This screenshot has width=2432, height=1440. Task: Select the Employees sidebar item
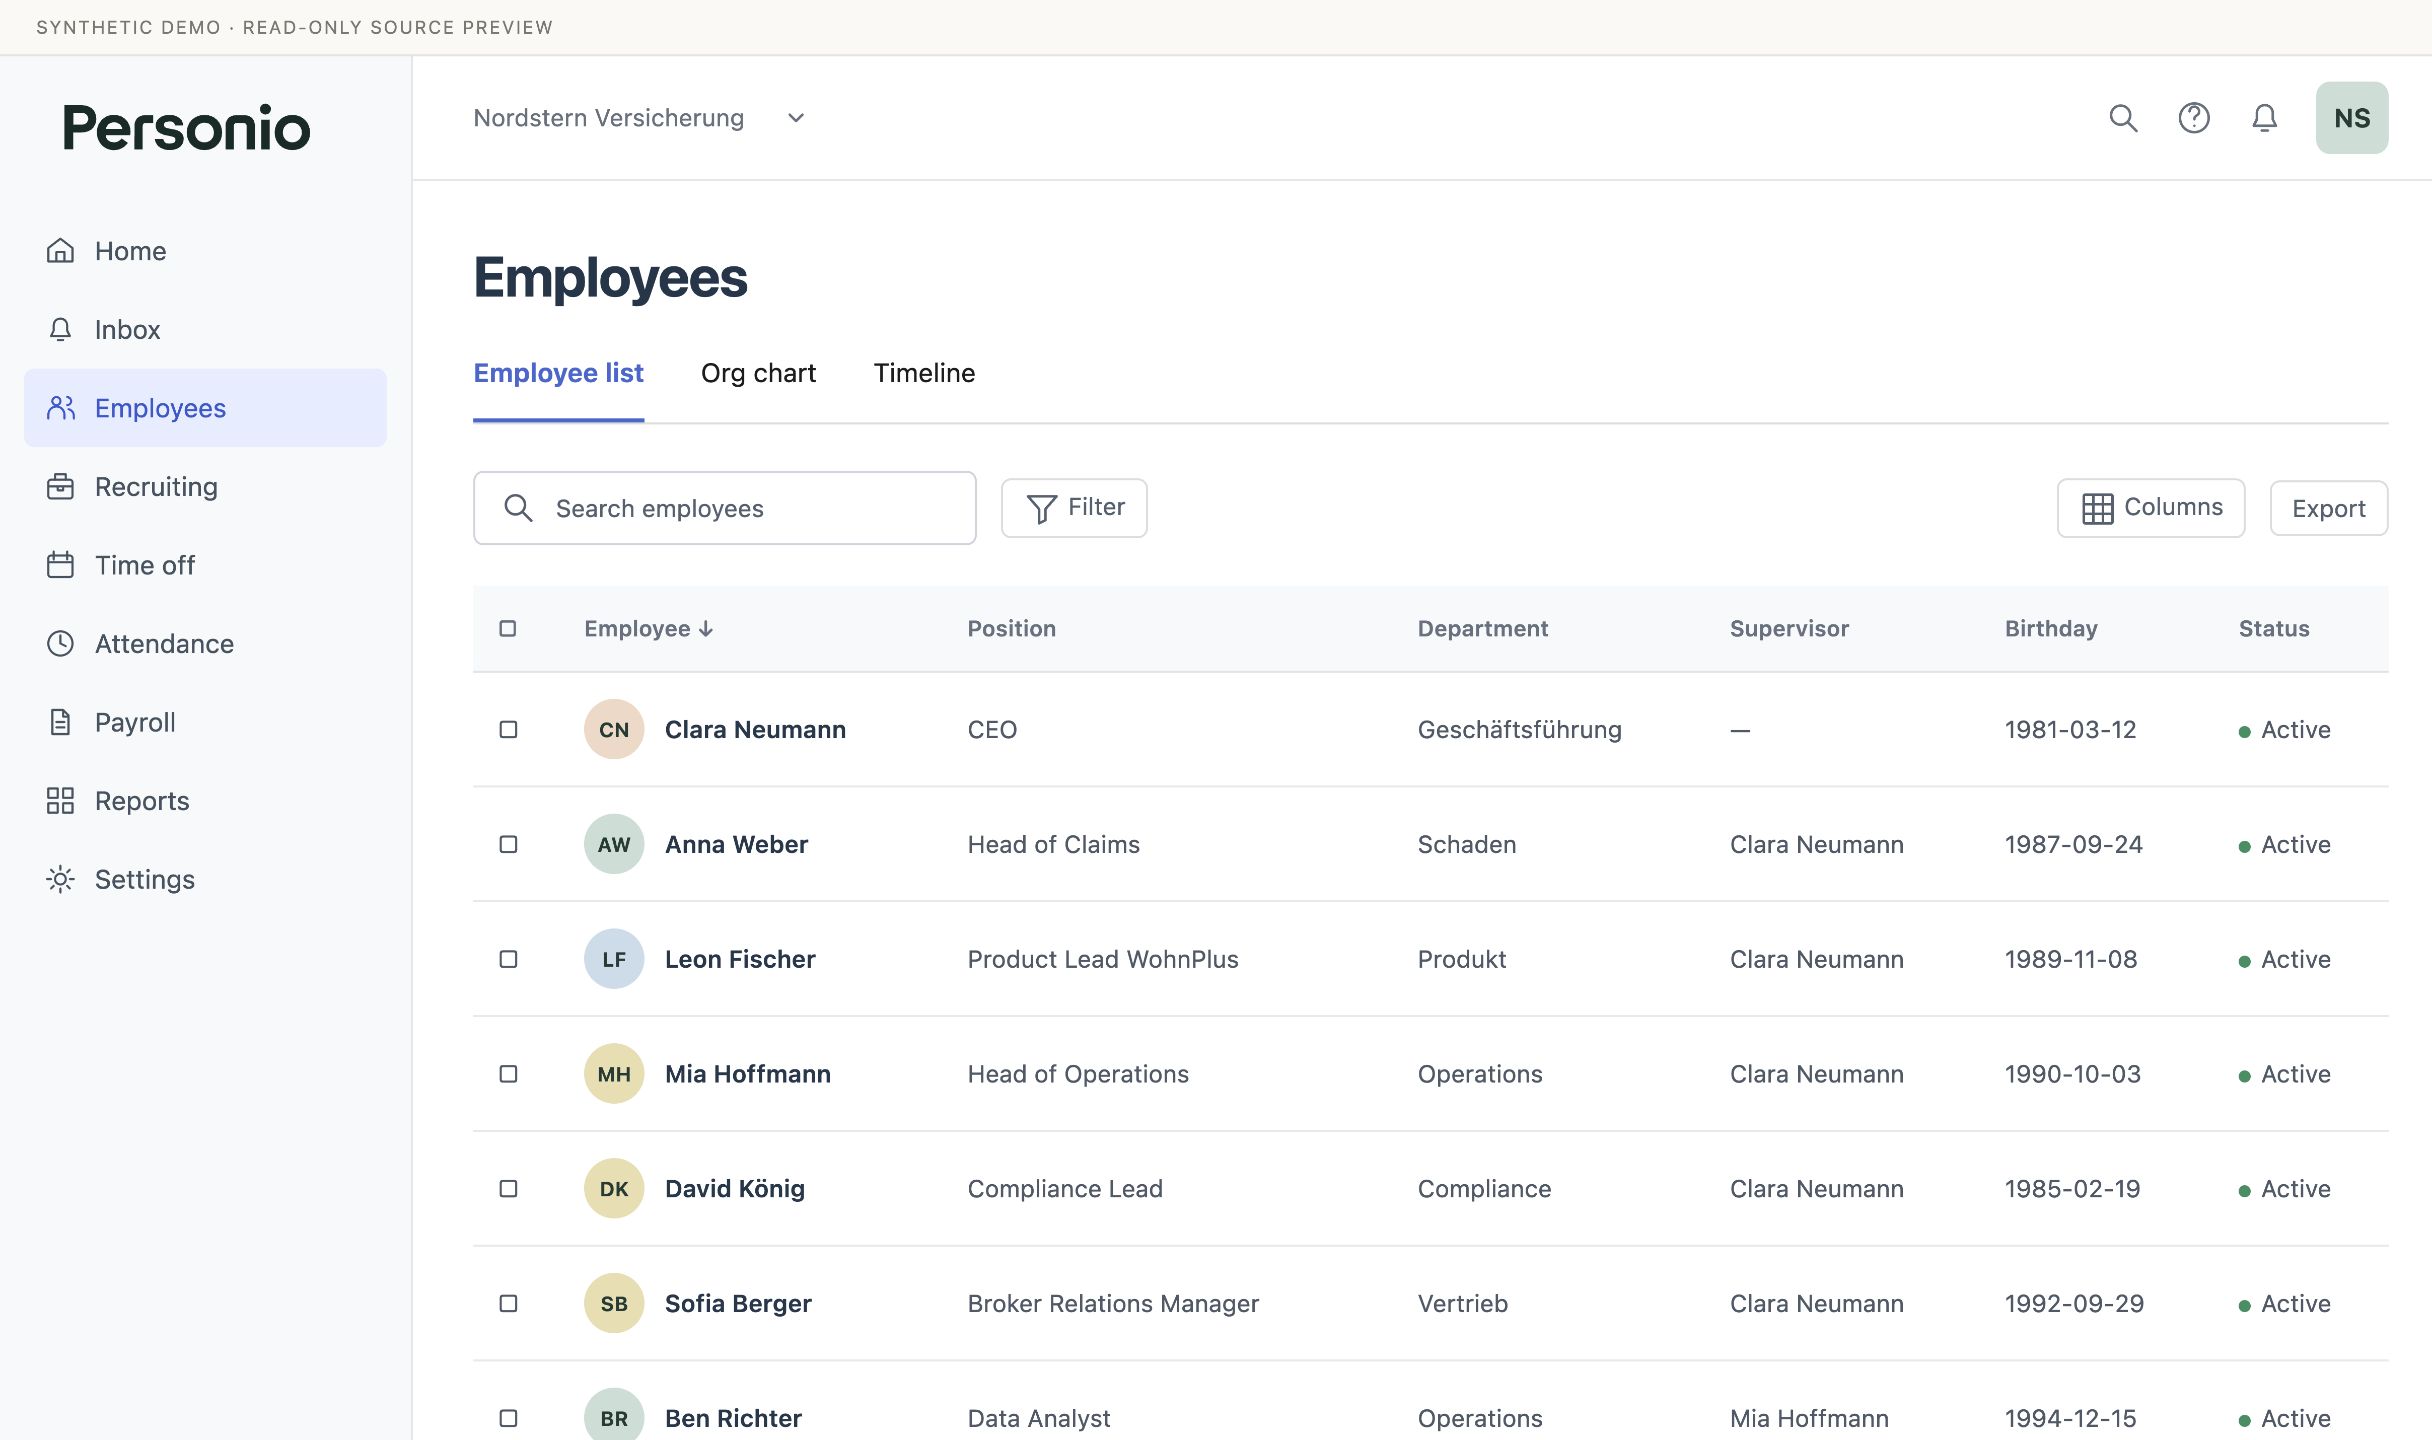[205, 408]
